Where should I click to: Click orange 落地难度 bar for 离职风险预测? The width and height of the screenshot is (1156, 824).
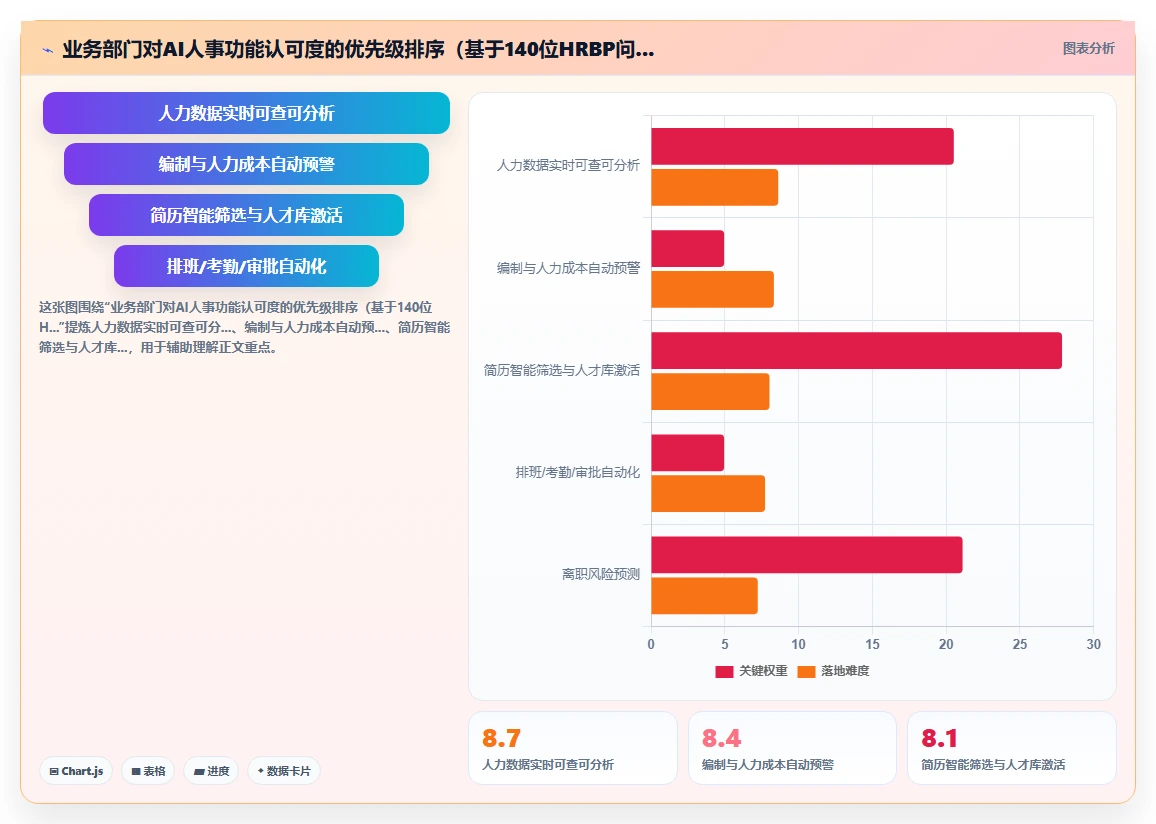click(704, 596)
